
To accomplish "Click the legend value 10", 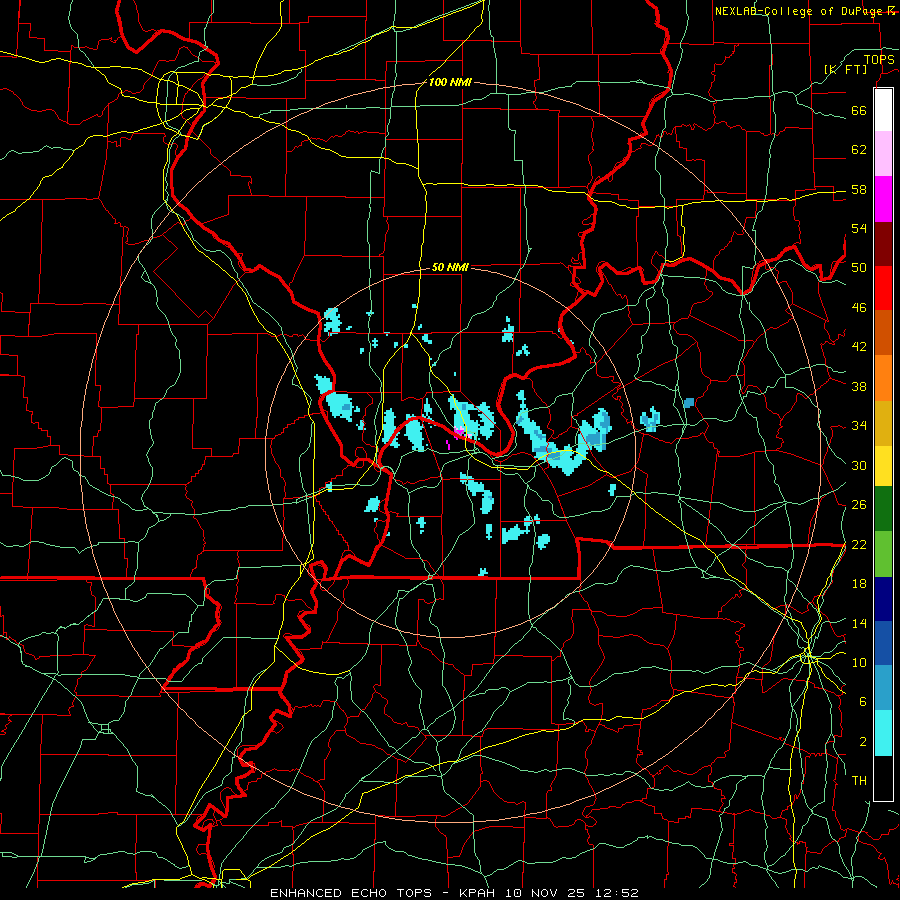I will point(859,662).
